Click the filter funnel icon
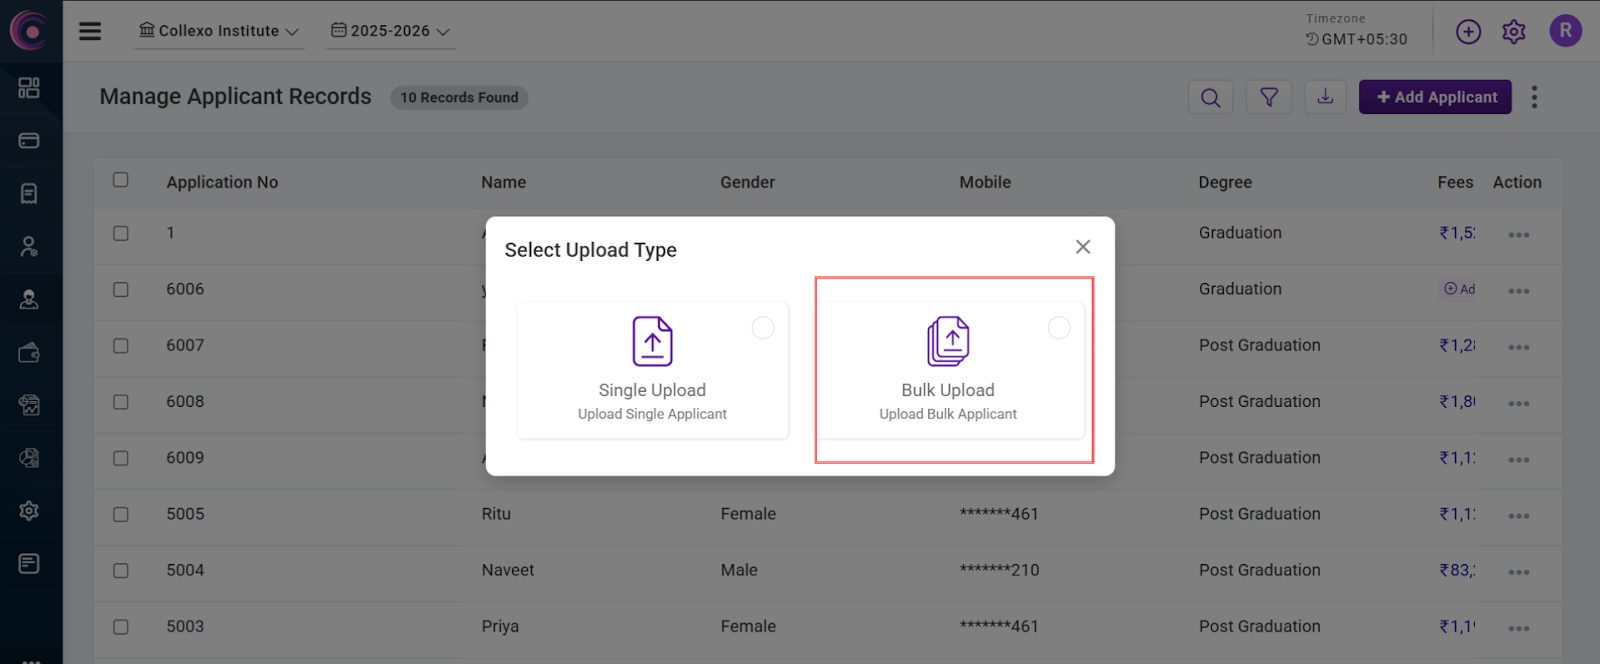 1268,97
